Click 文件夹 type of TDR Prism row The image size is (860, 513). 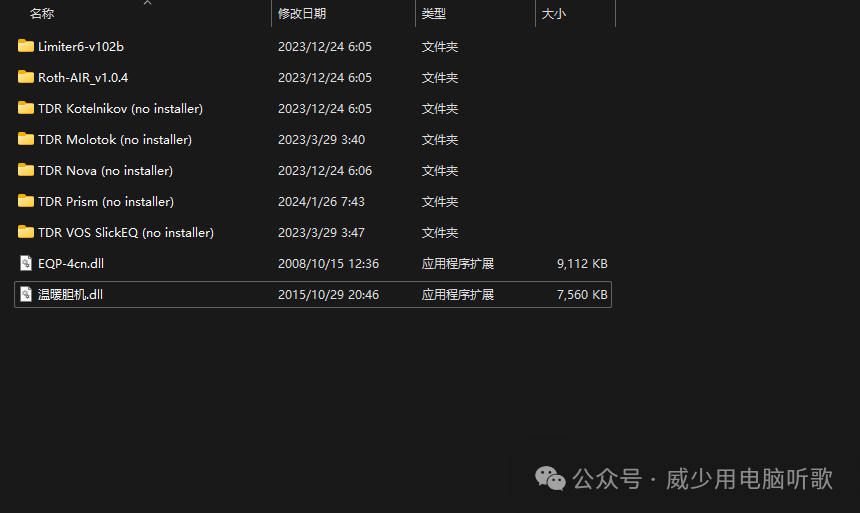tap(439, 202)
